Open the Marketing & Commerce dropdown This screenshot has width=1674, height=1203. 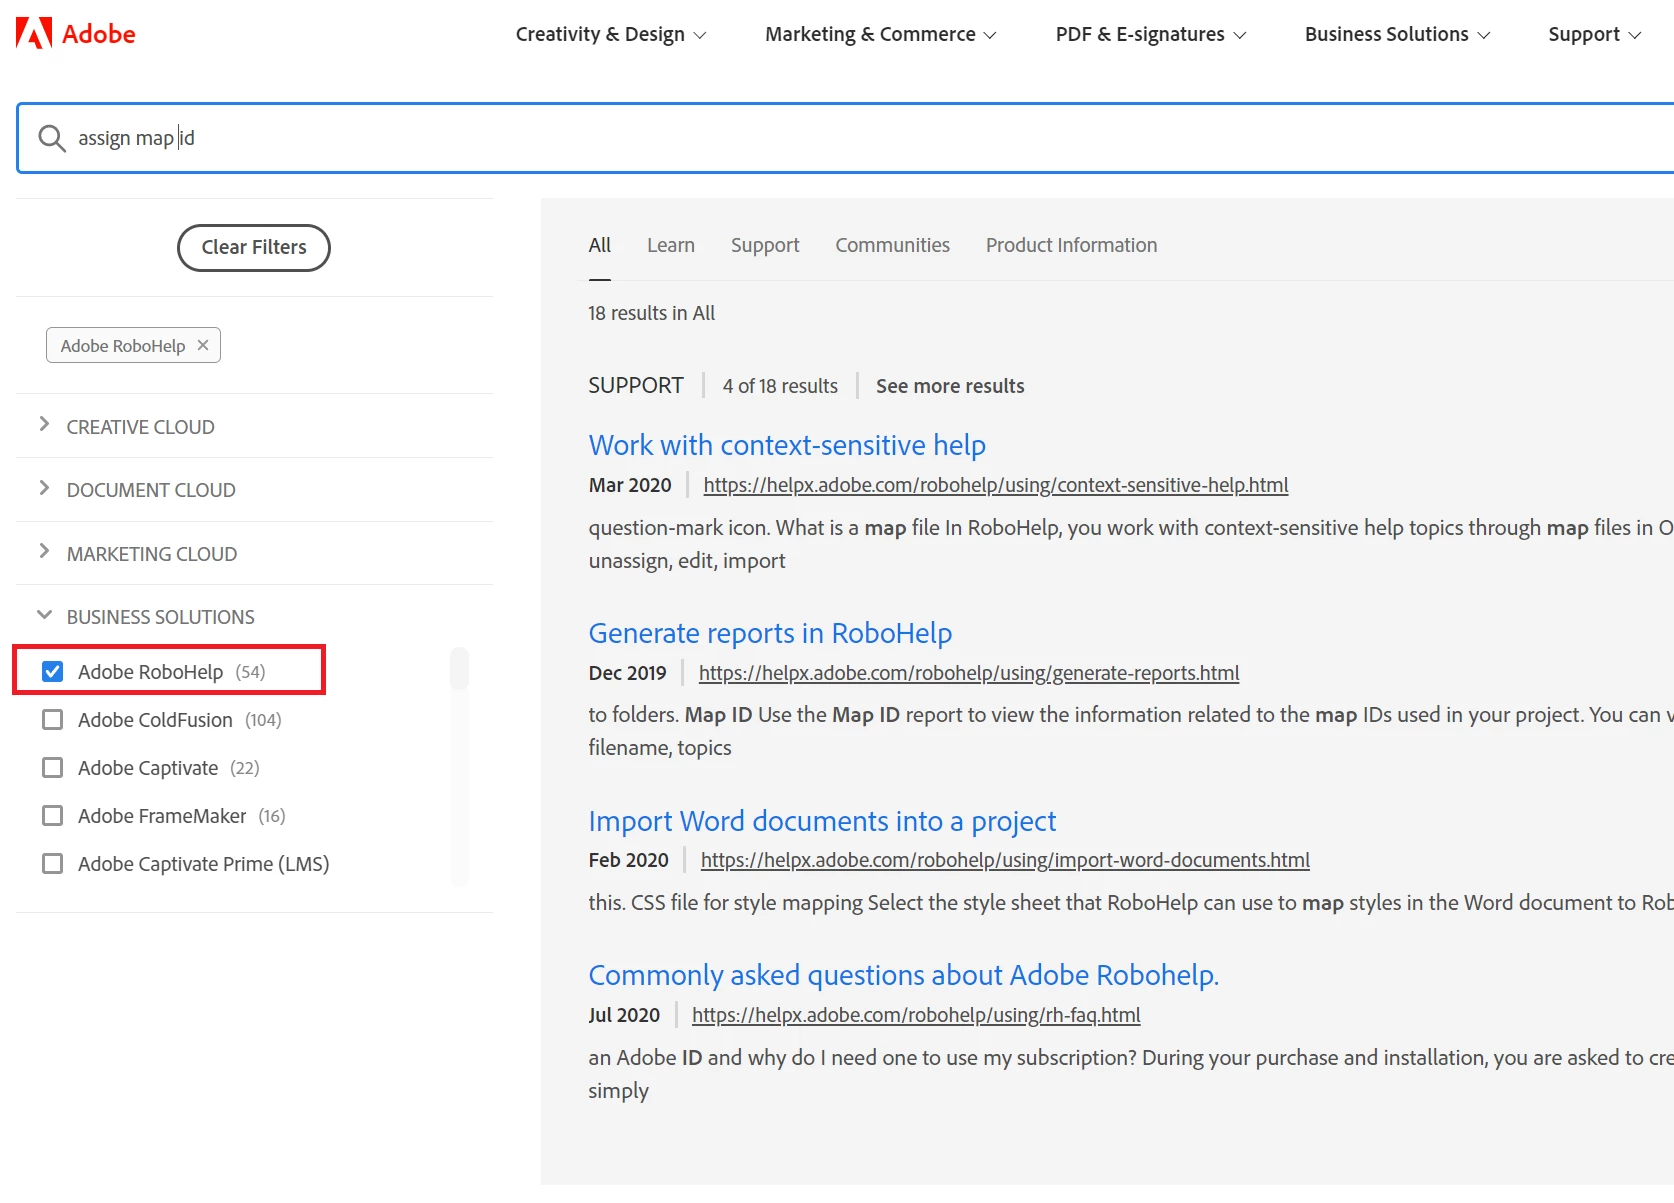[x=880, y=34]
